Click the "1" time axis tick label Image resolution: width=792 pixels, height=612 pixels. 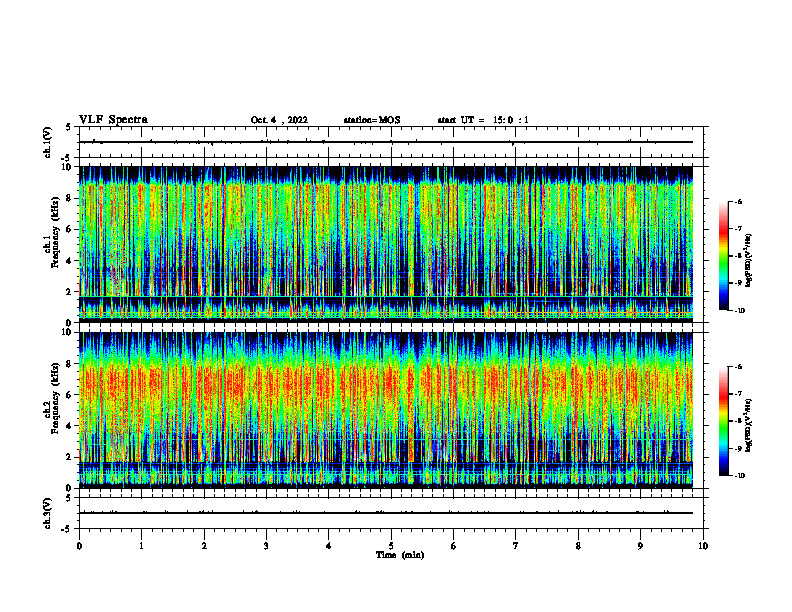(141, 546)
